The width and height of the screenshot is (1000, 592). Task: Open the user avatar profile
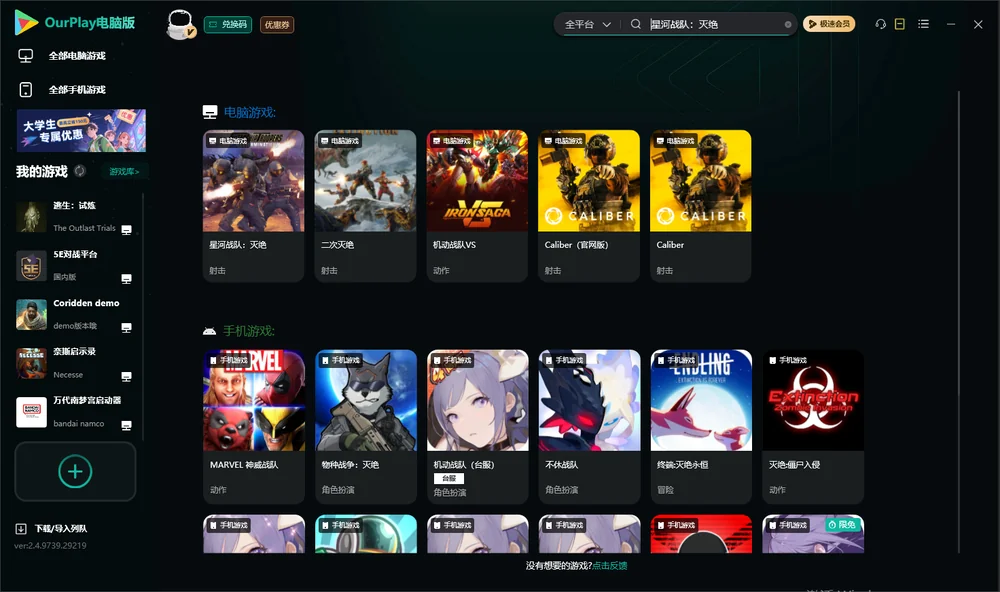pyautogui.click(x=181, y=25)
